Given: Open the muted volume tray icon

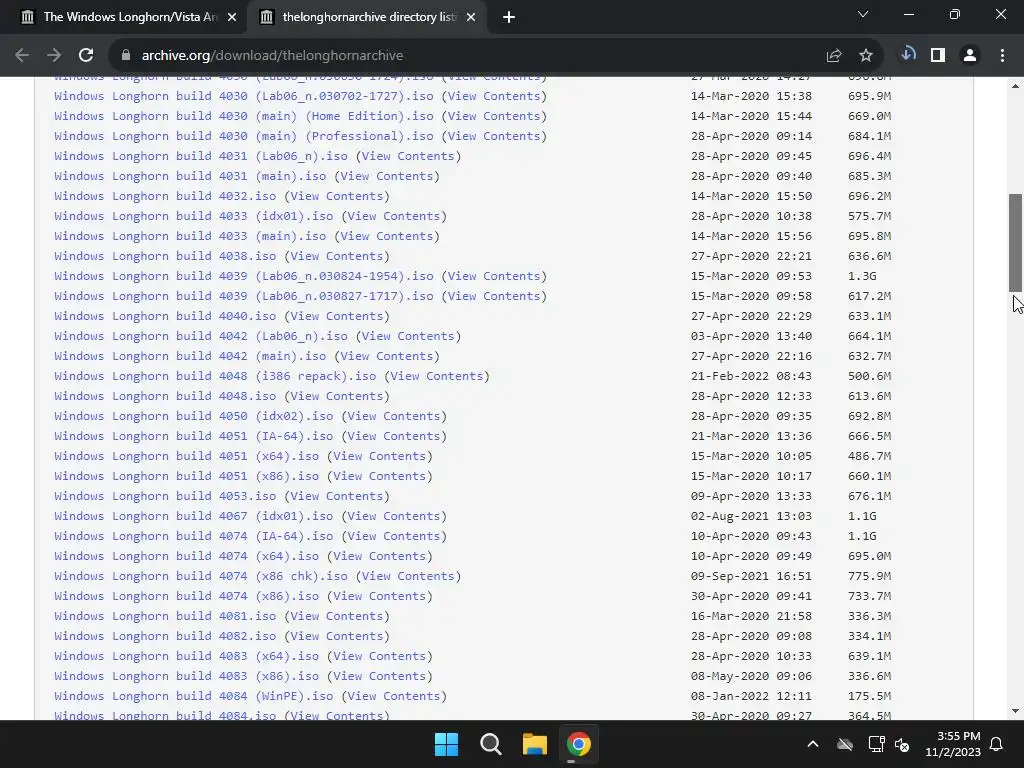Looking at the screenshot, I should pos(902,744).
